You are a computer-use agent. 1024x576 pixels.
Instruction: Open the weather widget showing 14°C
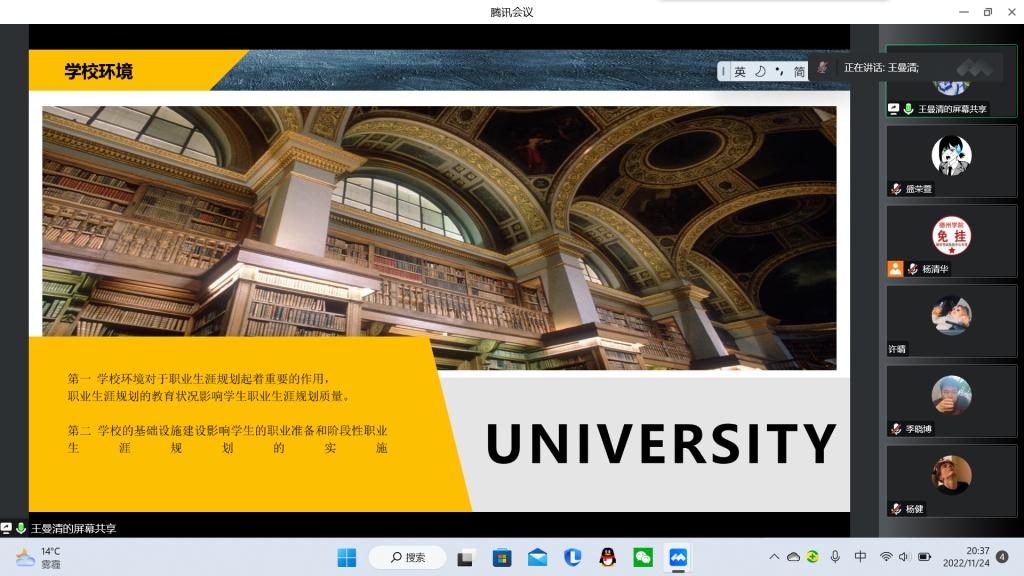pos(40,557)
